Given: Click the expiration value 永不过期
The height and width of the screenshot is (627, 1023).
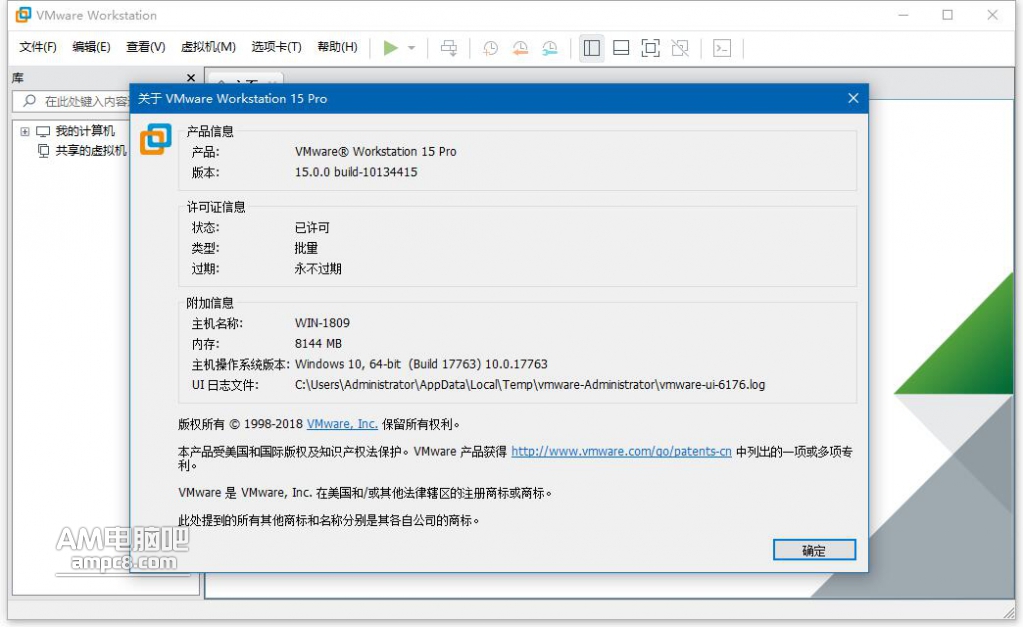Looking at the screenshot, I should click(318, 269).
